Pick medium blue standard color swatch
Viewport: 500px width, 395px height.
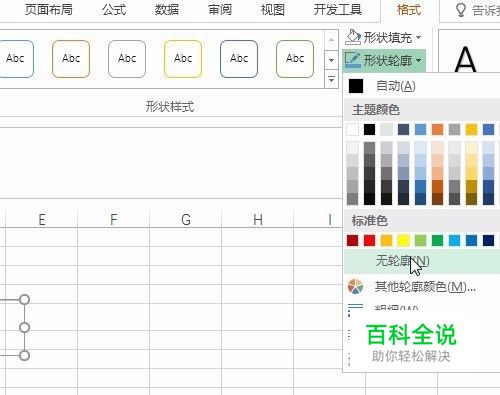click(471, 240)
